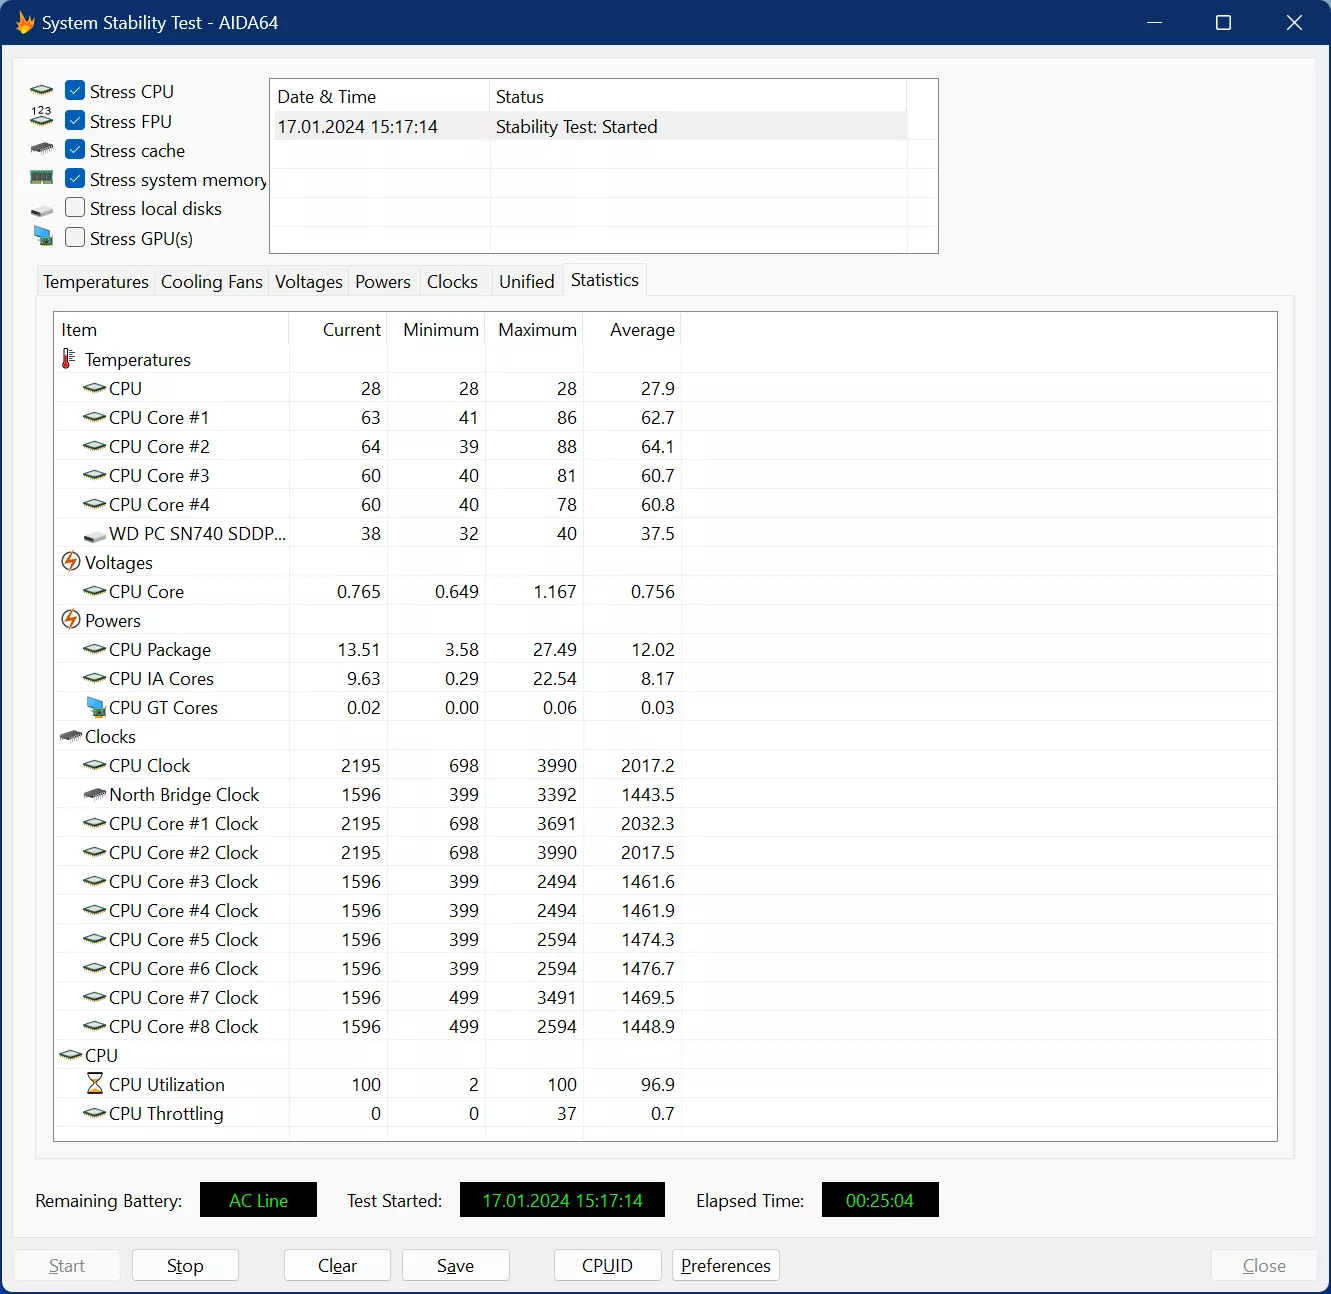Click the Maximum column header
This screenshot has height=1294, width=1331.
tap(535, 330)
